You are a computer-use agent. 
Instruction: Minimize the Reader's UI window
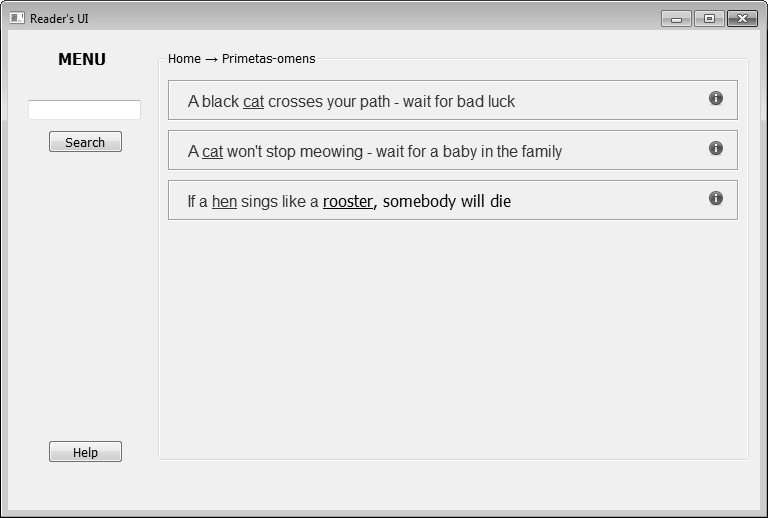tap(676, 19)
